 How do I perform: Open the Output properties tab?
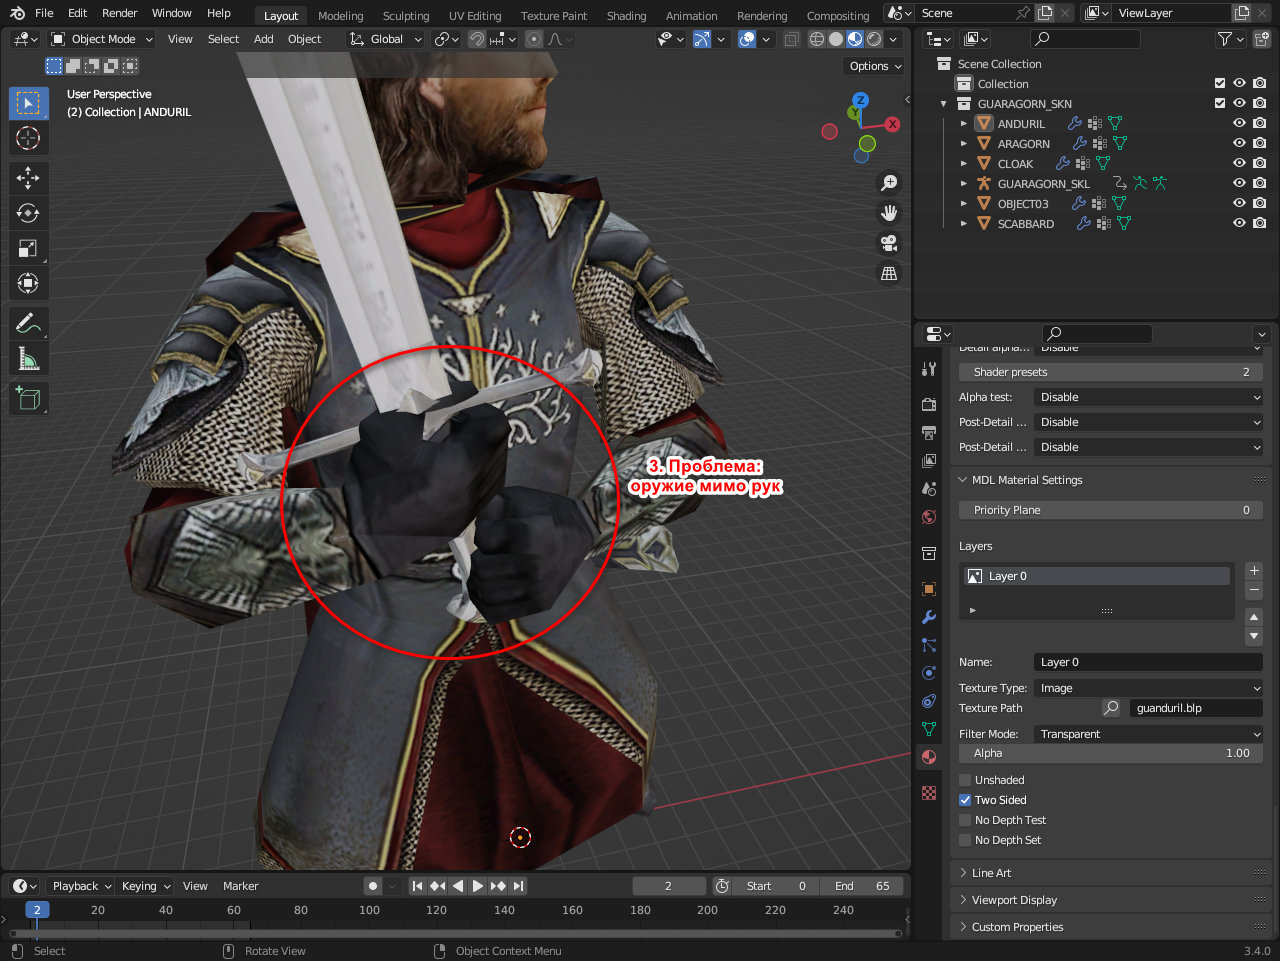[929, 432]
